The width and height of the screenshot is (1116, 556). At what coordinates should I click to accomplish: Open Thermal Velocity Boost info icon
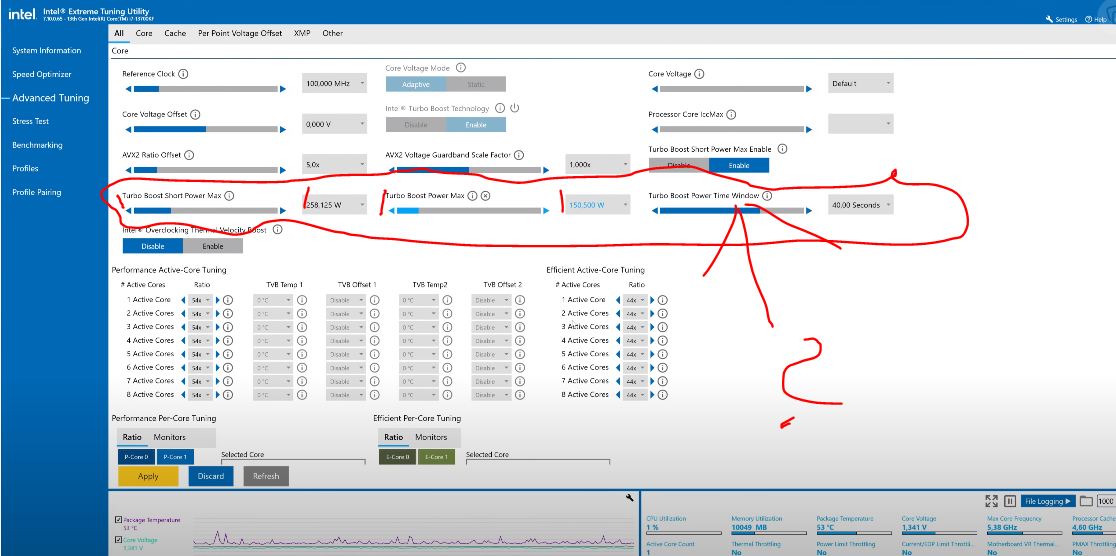coord(278,229)
